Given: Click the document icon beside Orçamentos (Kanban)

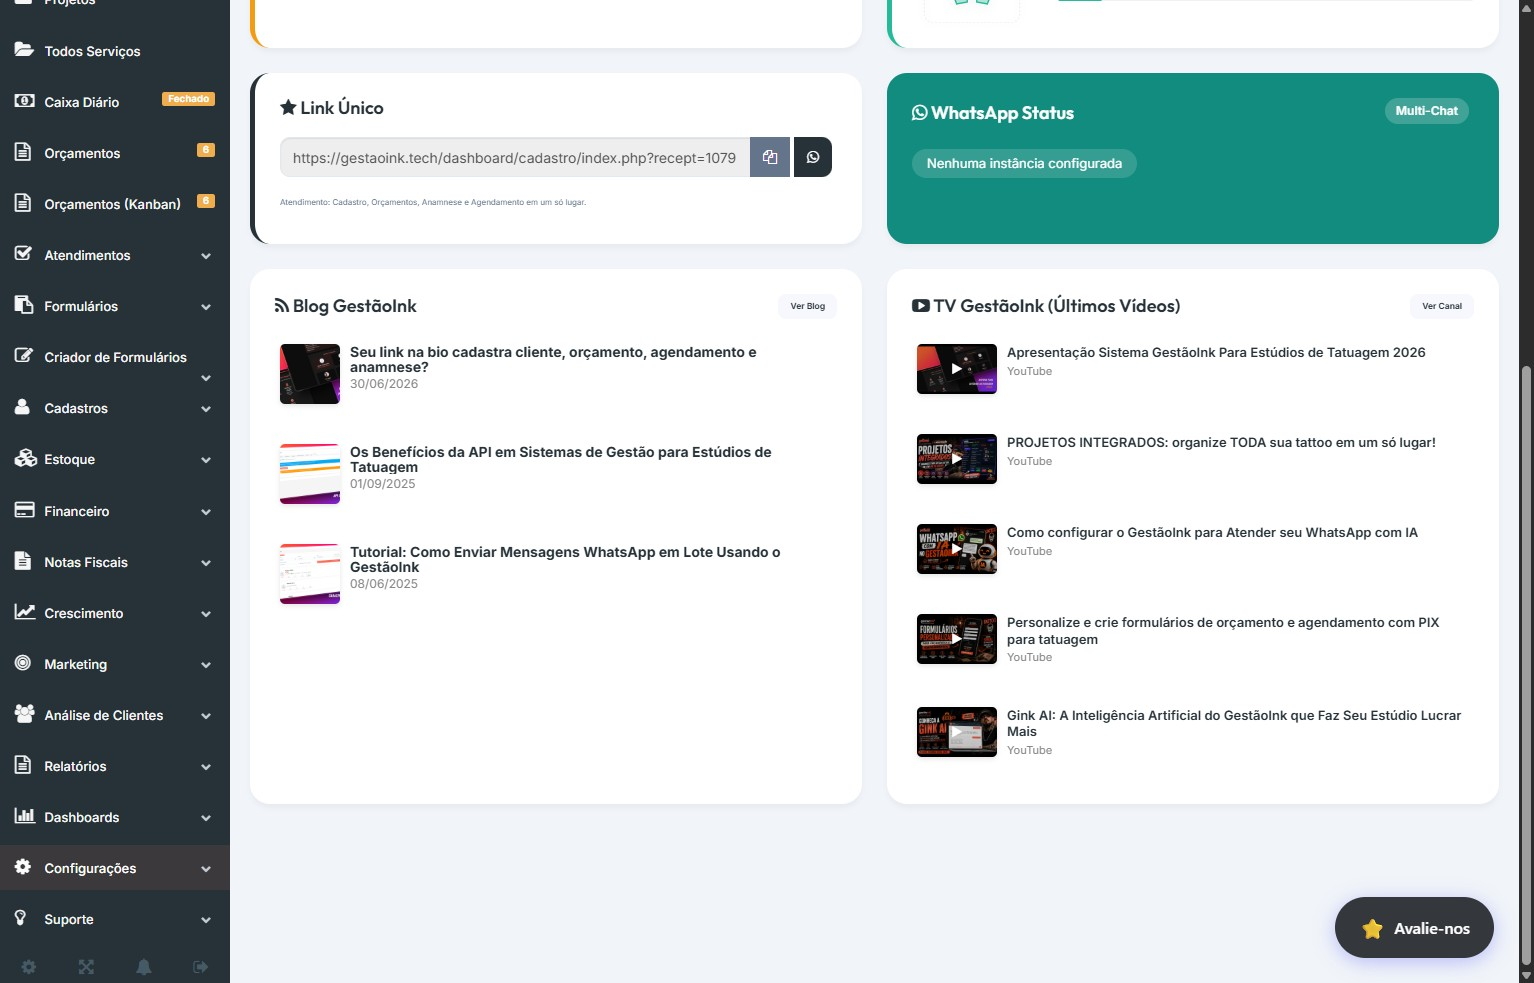Looking at the screenshot, I should pos(23,203).
